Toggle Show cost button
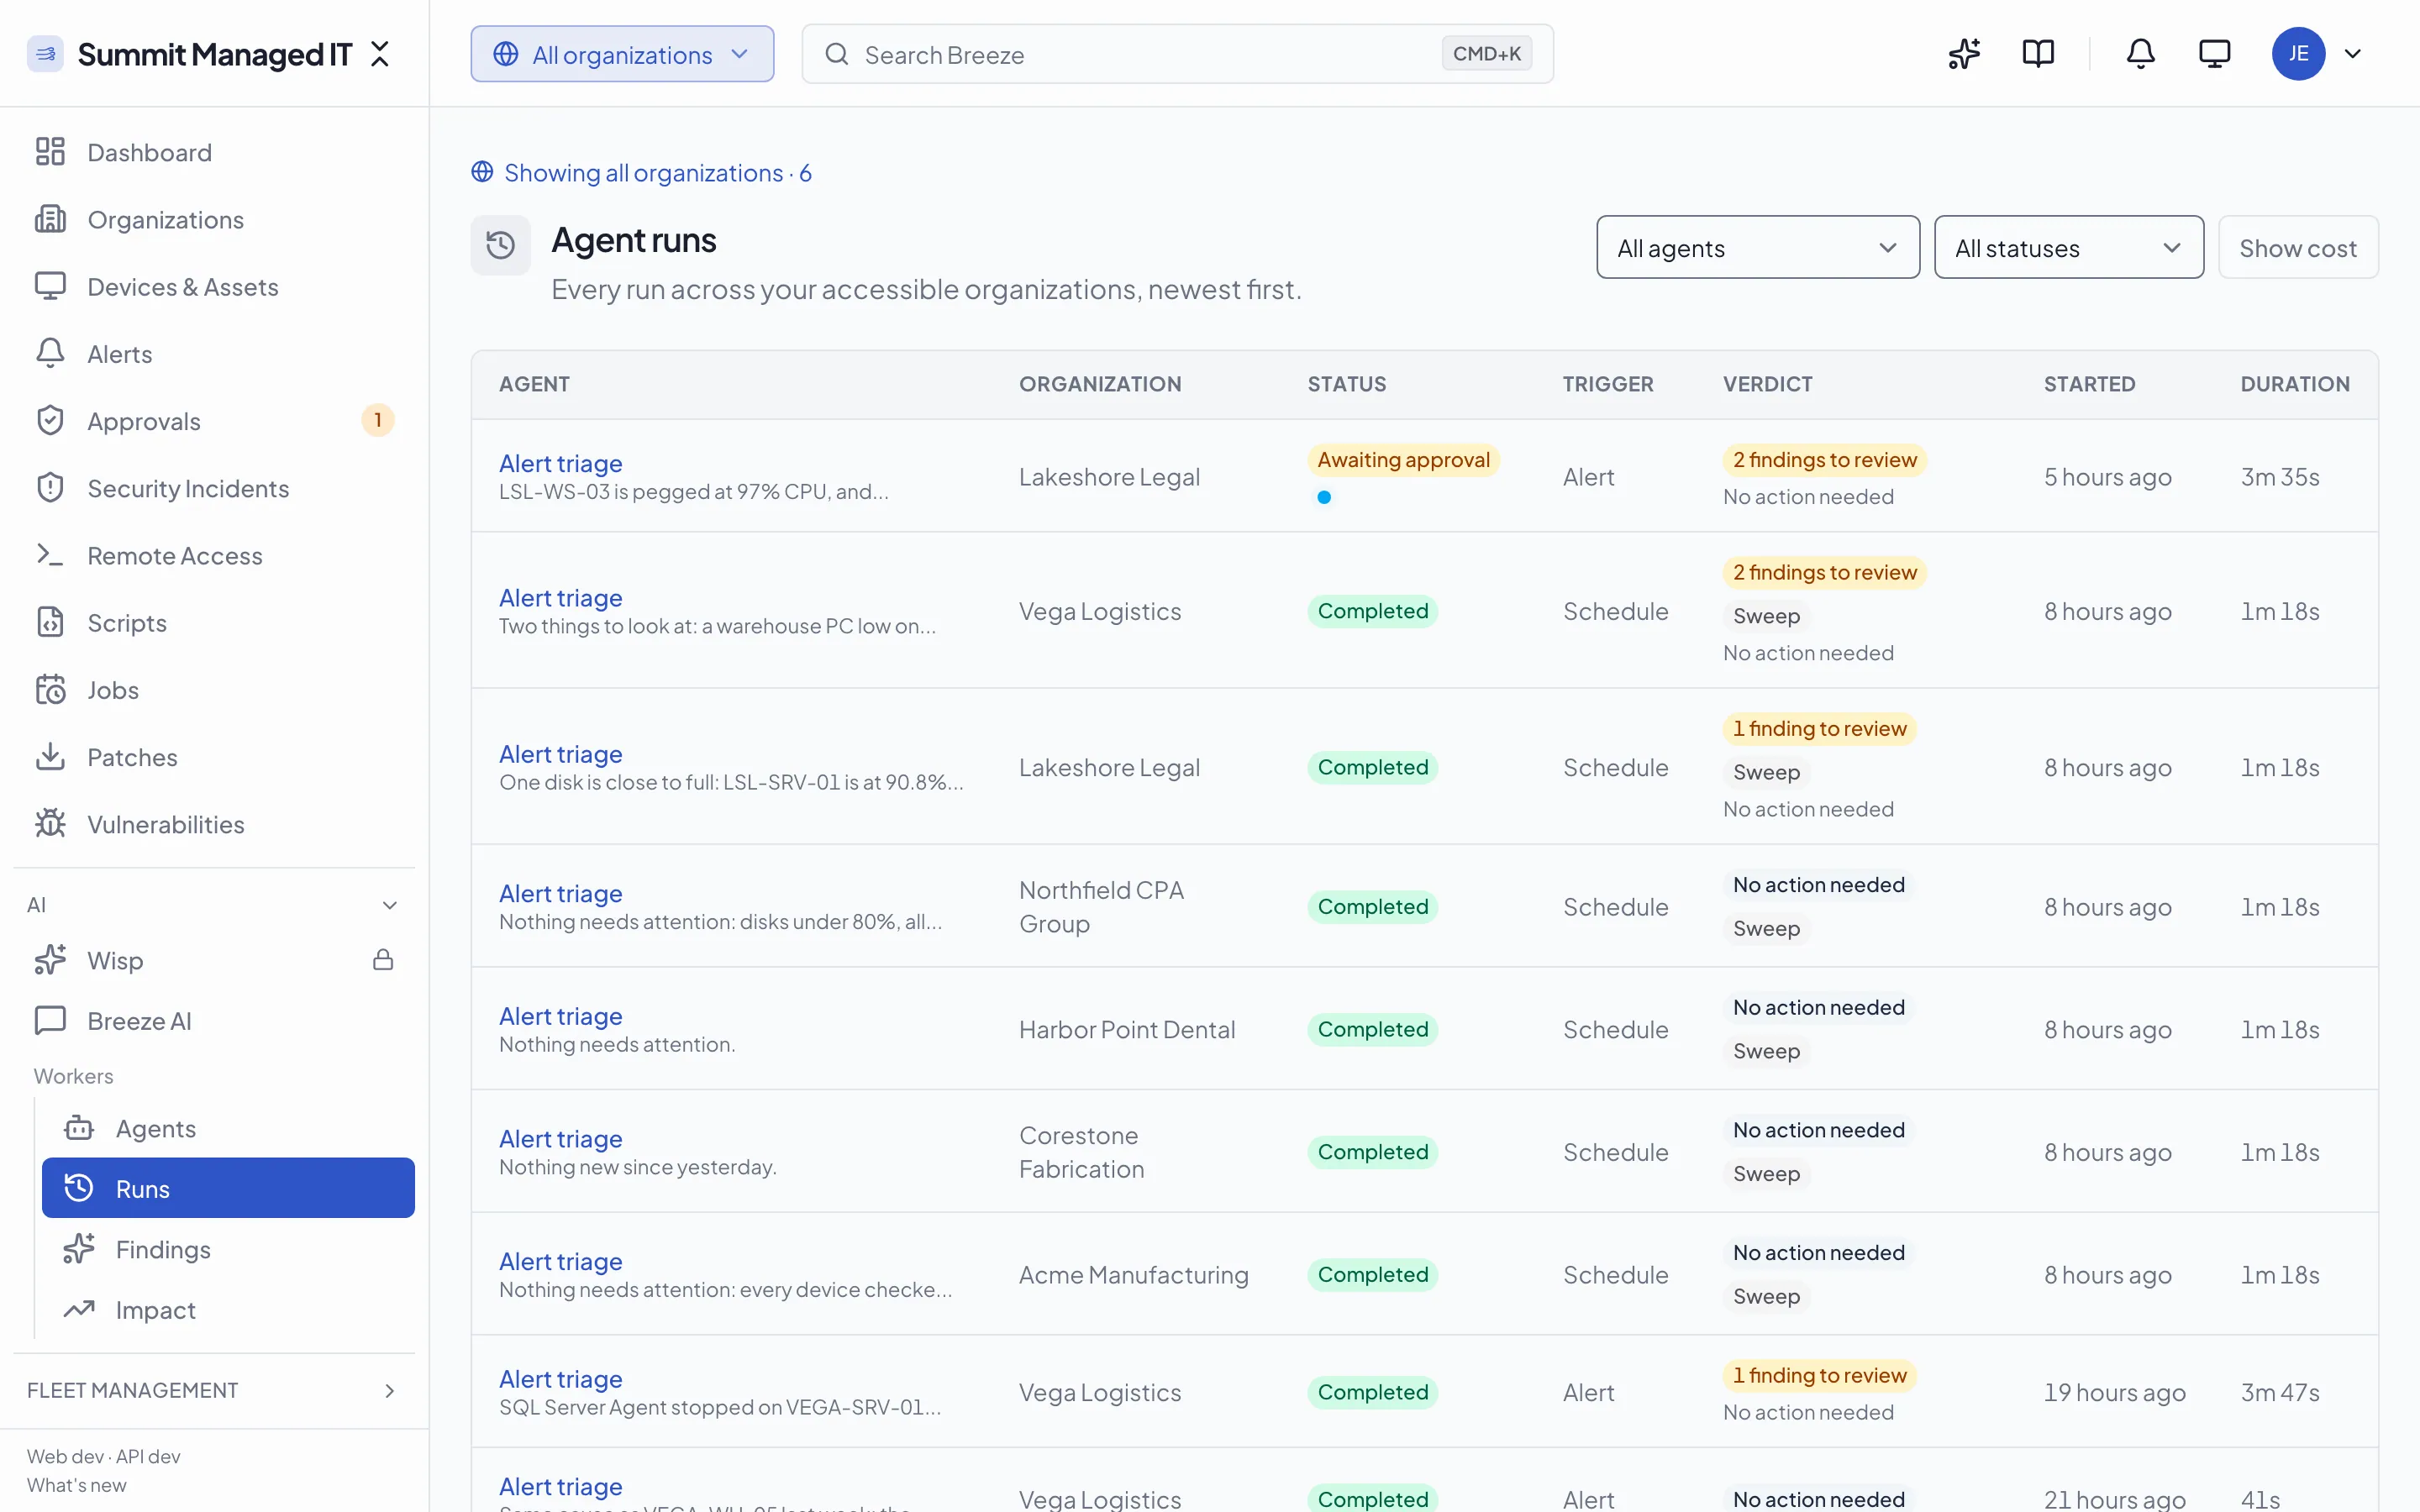The height and width of the screenshot is (1512, 2420). (2297, 247)
